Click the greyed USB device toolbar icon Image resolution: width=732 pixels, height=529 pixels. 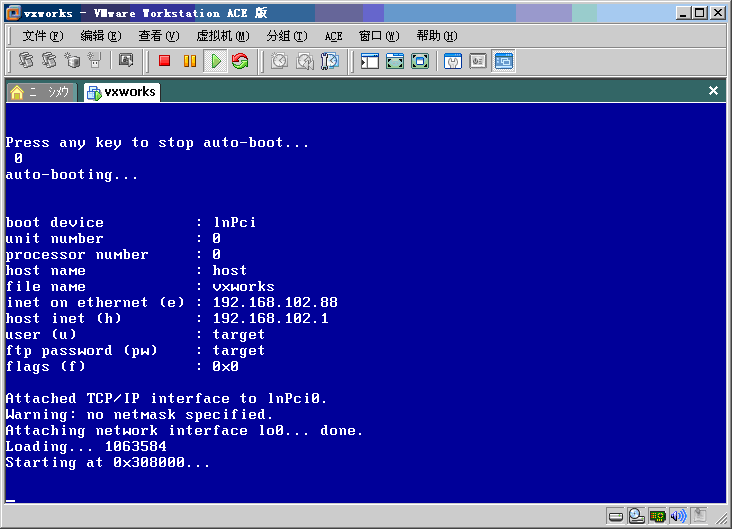pyautogui.click(x=95, y=61)
